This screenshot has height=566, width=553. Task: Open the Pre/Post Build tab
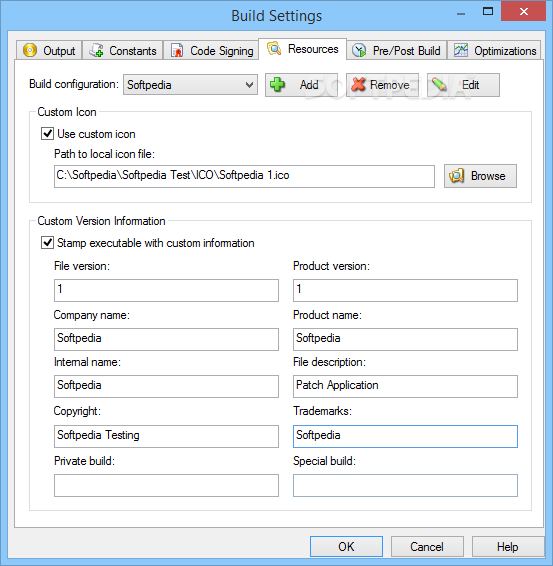coord(397,50)
